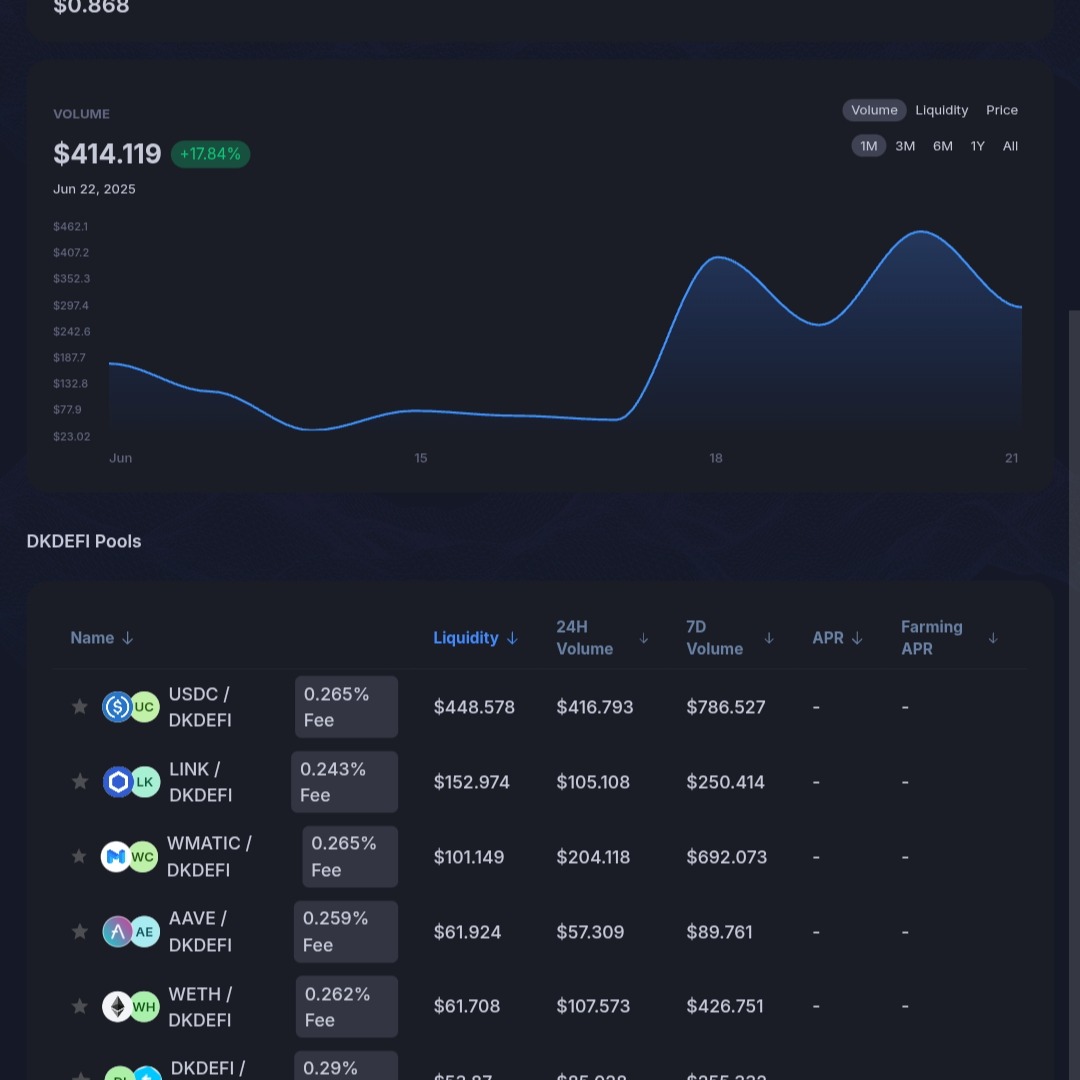Screen dimensions: 1080x1080
Task: Click the 0.262% Fee badge
Action: pos(346,1006)
